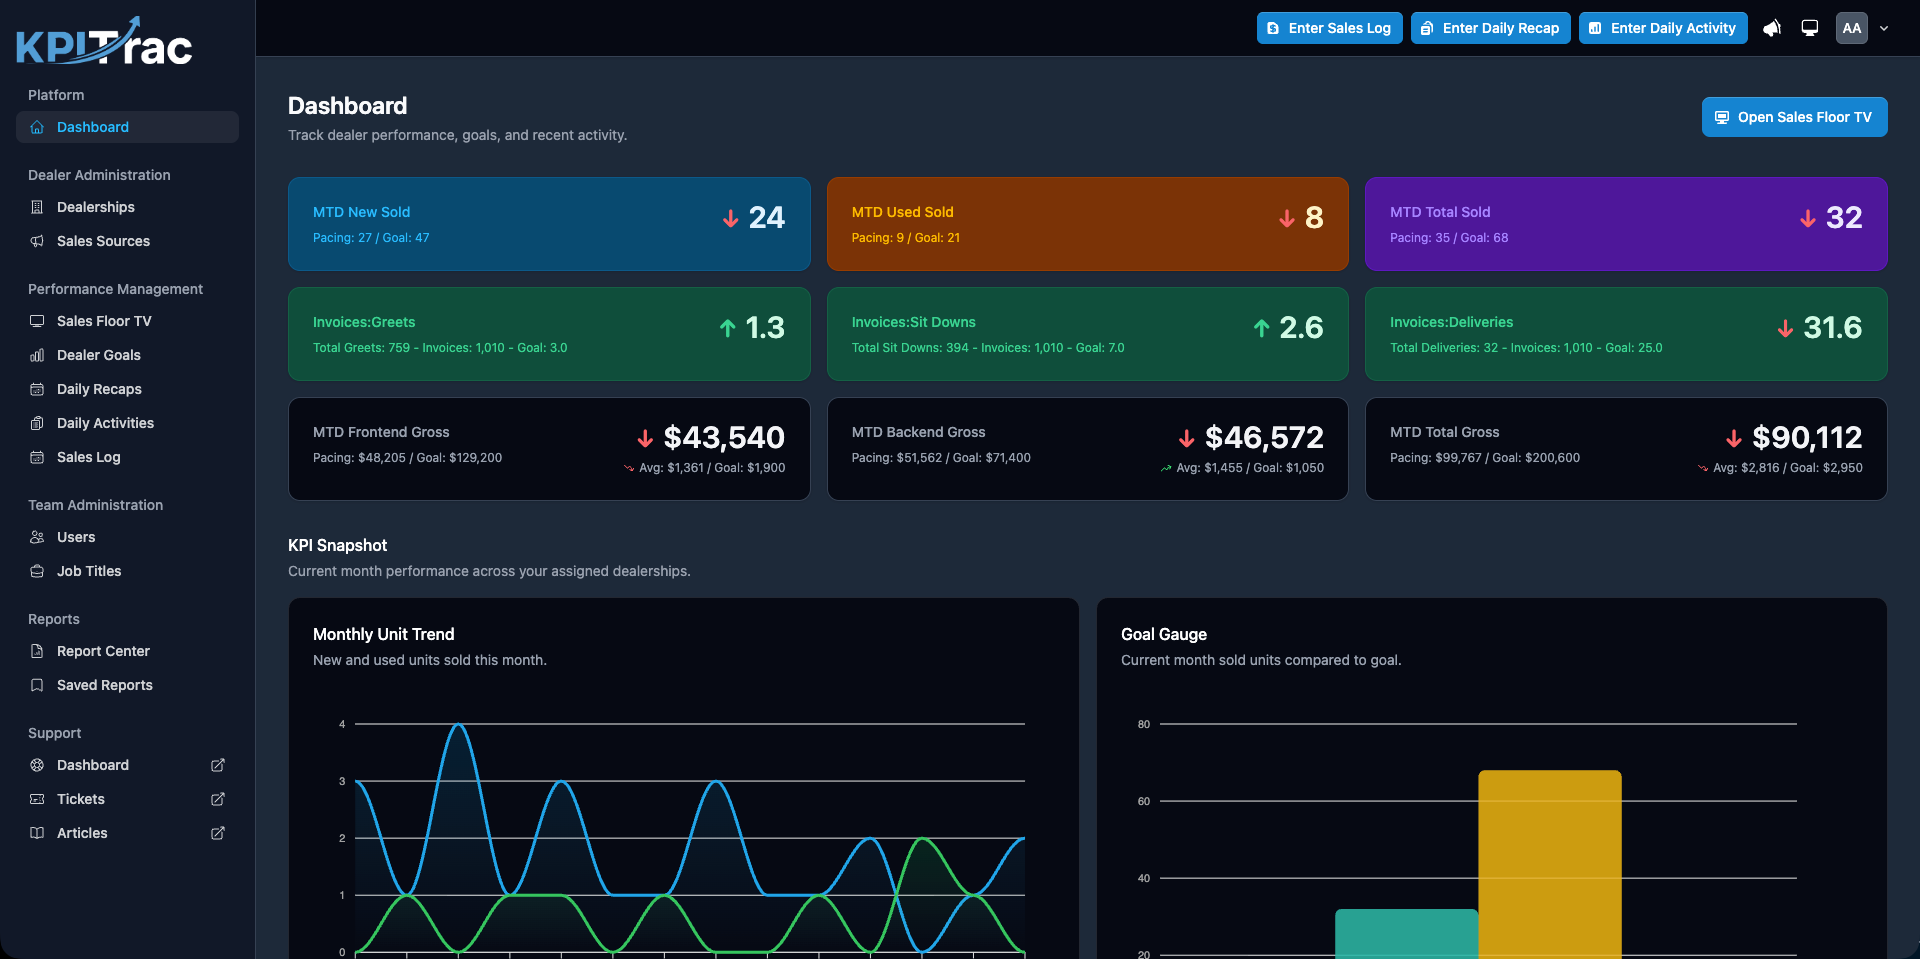Viewport: 1920px width, 959px height.
Task: Click the MTD New Sold card
Action: pos(549,224)
